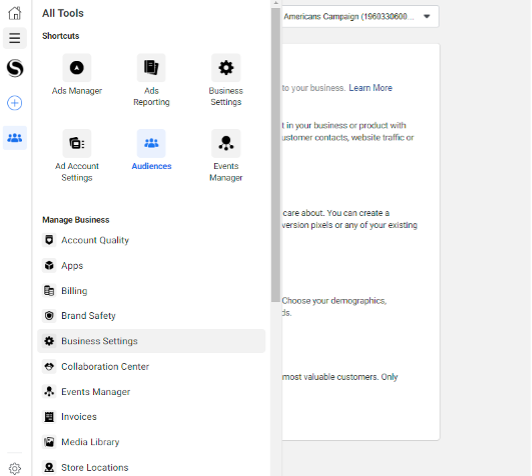The height and width of the screenshot is (476, 532).
Task: Open Events Manager in Manage Business list
Action: pyautogui.click(x=151, y=392)
